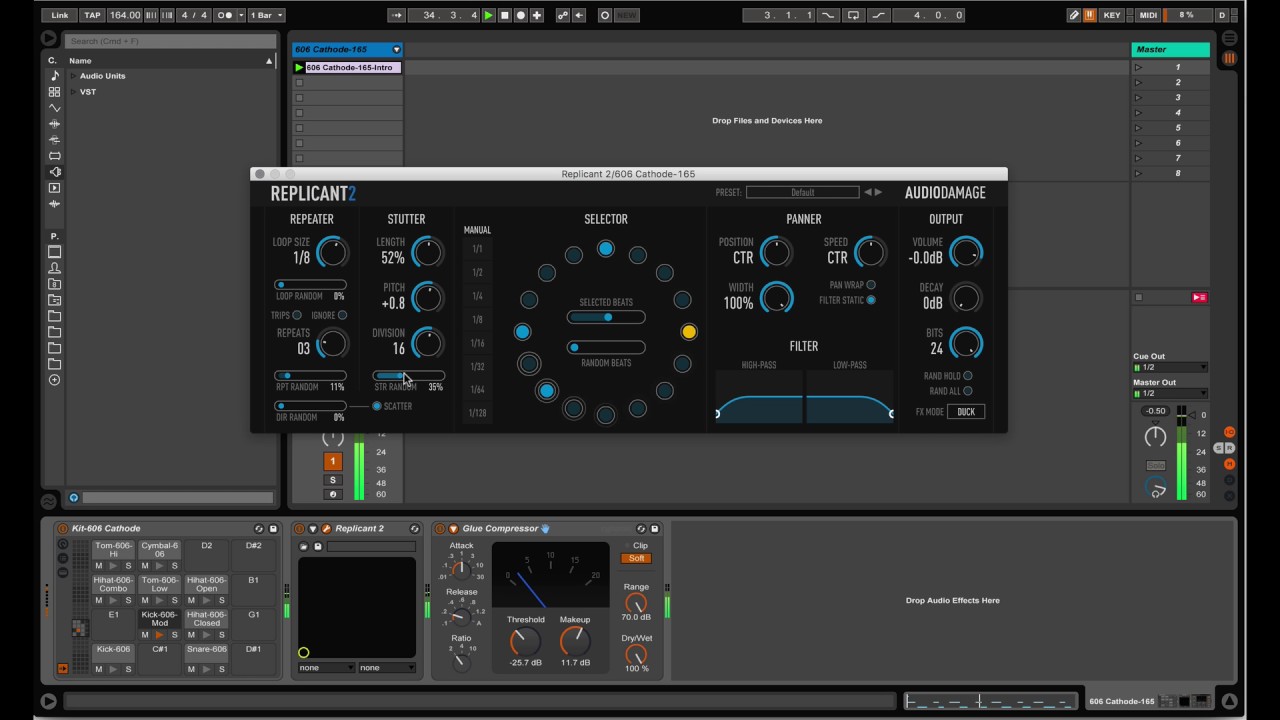Click the Session Record plus button
This screenshot has height=720, width=1280.
pyautogui.click(x=537, y=15)
